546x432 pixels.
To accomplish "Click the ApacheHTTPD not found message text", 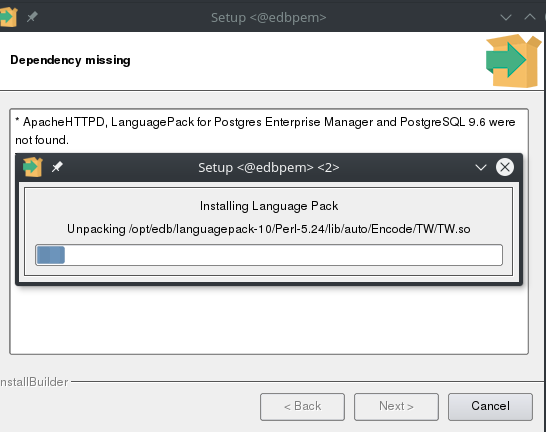I will coord(265,131).
